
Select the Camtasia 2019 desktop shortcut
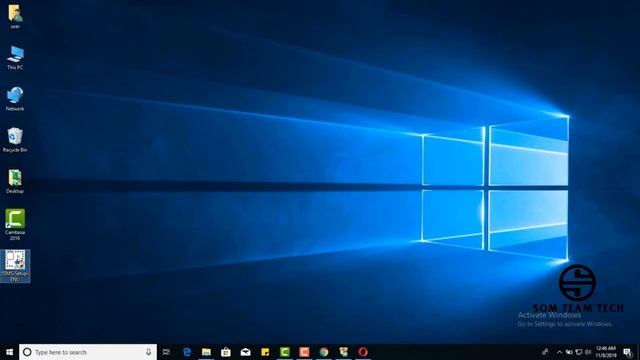[15, 224]
